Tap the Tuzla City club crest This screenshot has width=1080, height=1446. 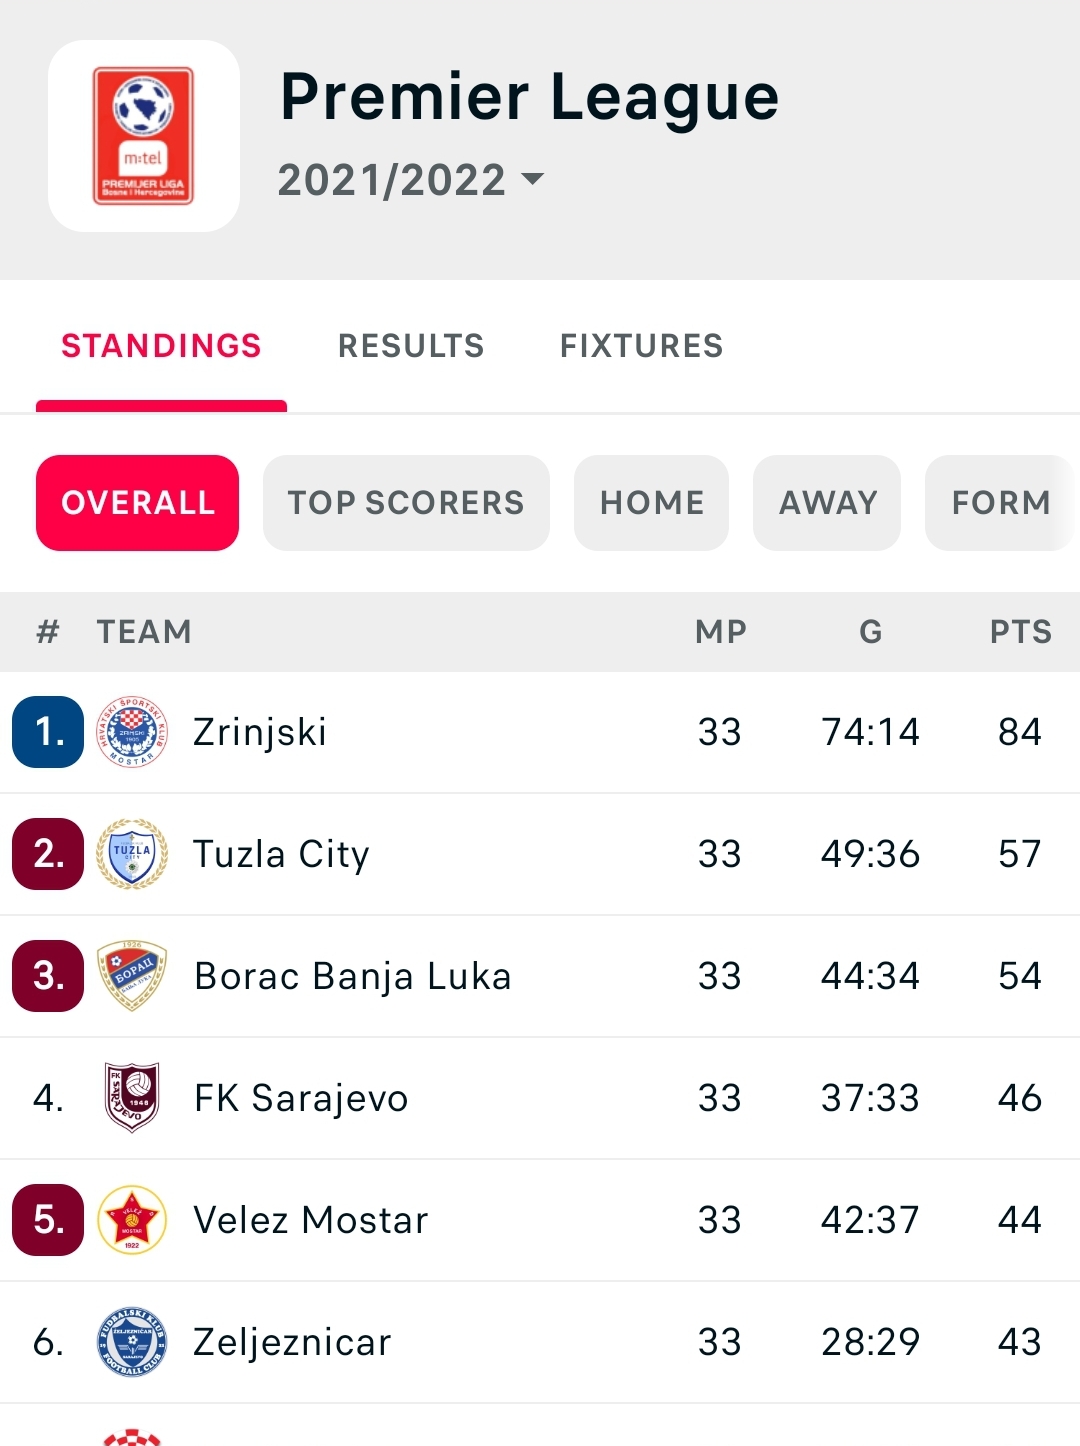pyautogui.click(x=132, y=854)
